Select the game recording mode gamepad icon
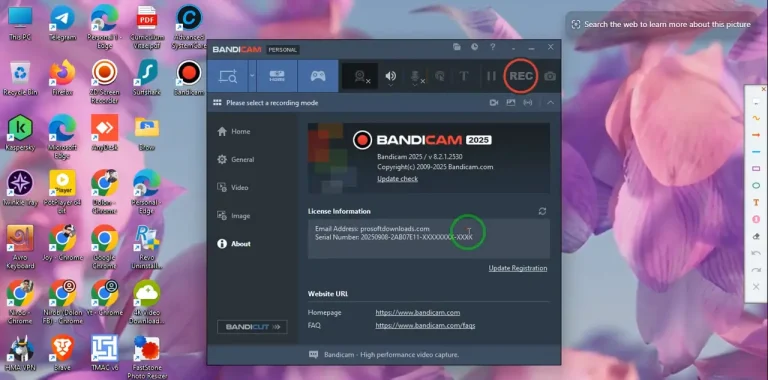Screen dimensions: 768x380 coord(318,76)
